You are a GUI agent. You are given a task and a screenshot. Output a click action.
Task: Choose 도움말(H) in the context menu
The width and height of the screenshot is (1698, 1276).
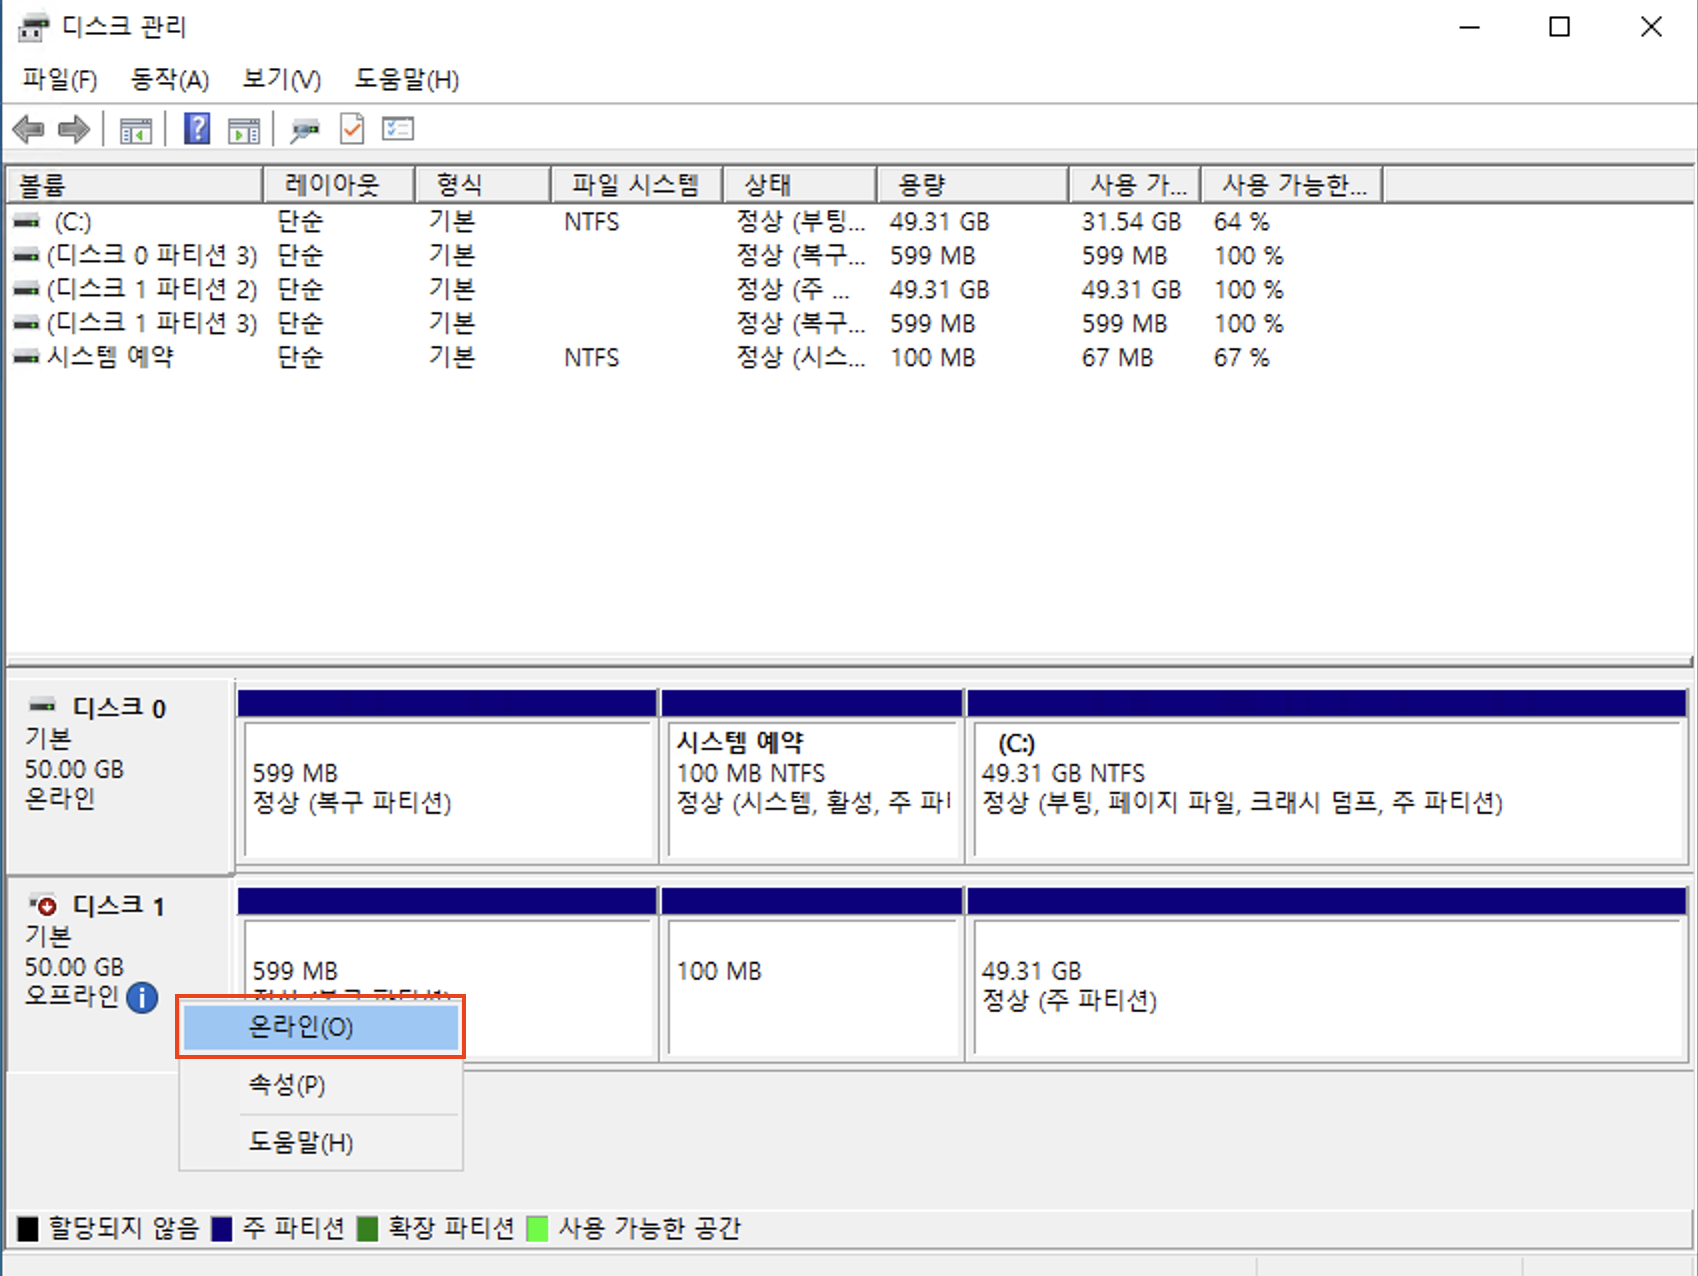click(321, 1142)
